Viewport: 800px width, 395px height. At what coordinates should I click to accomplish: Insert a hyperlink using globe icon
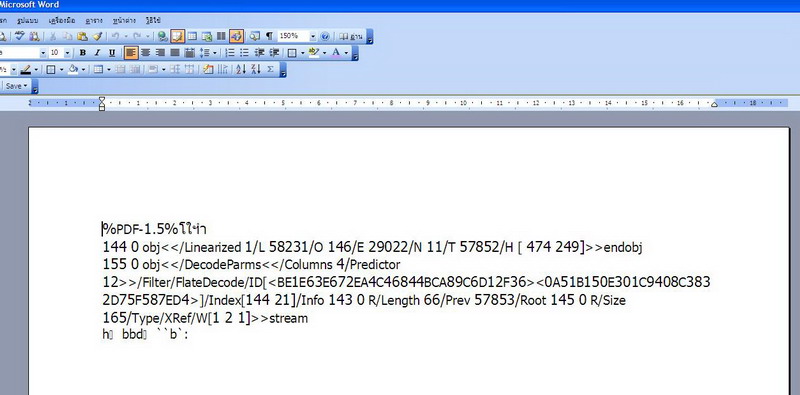162,36
